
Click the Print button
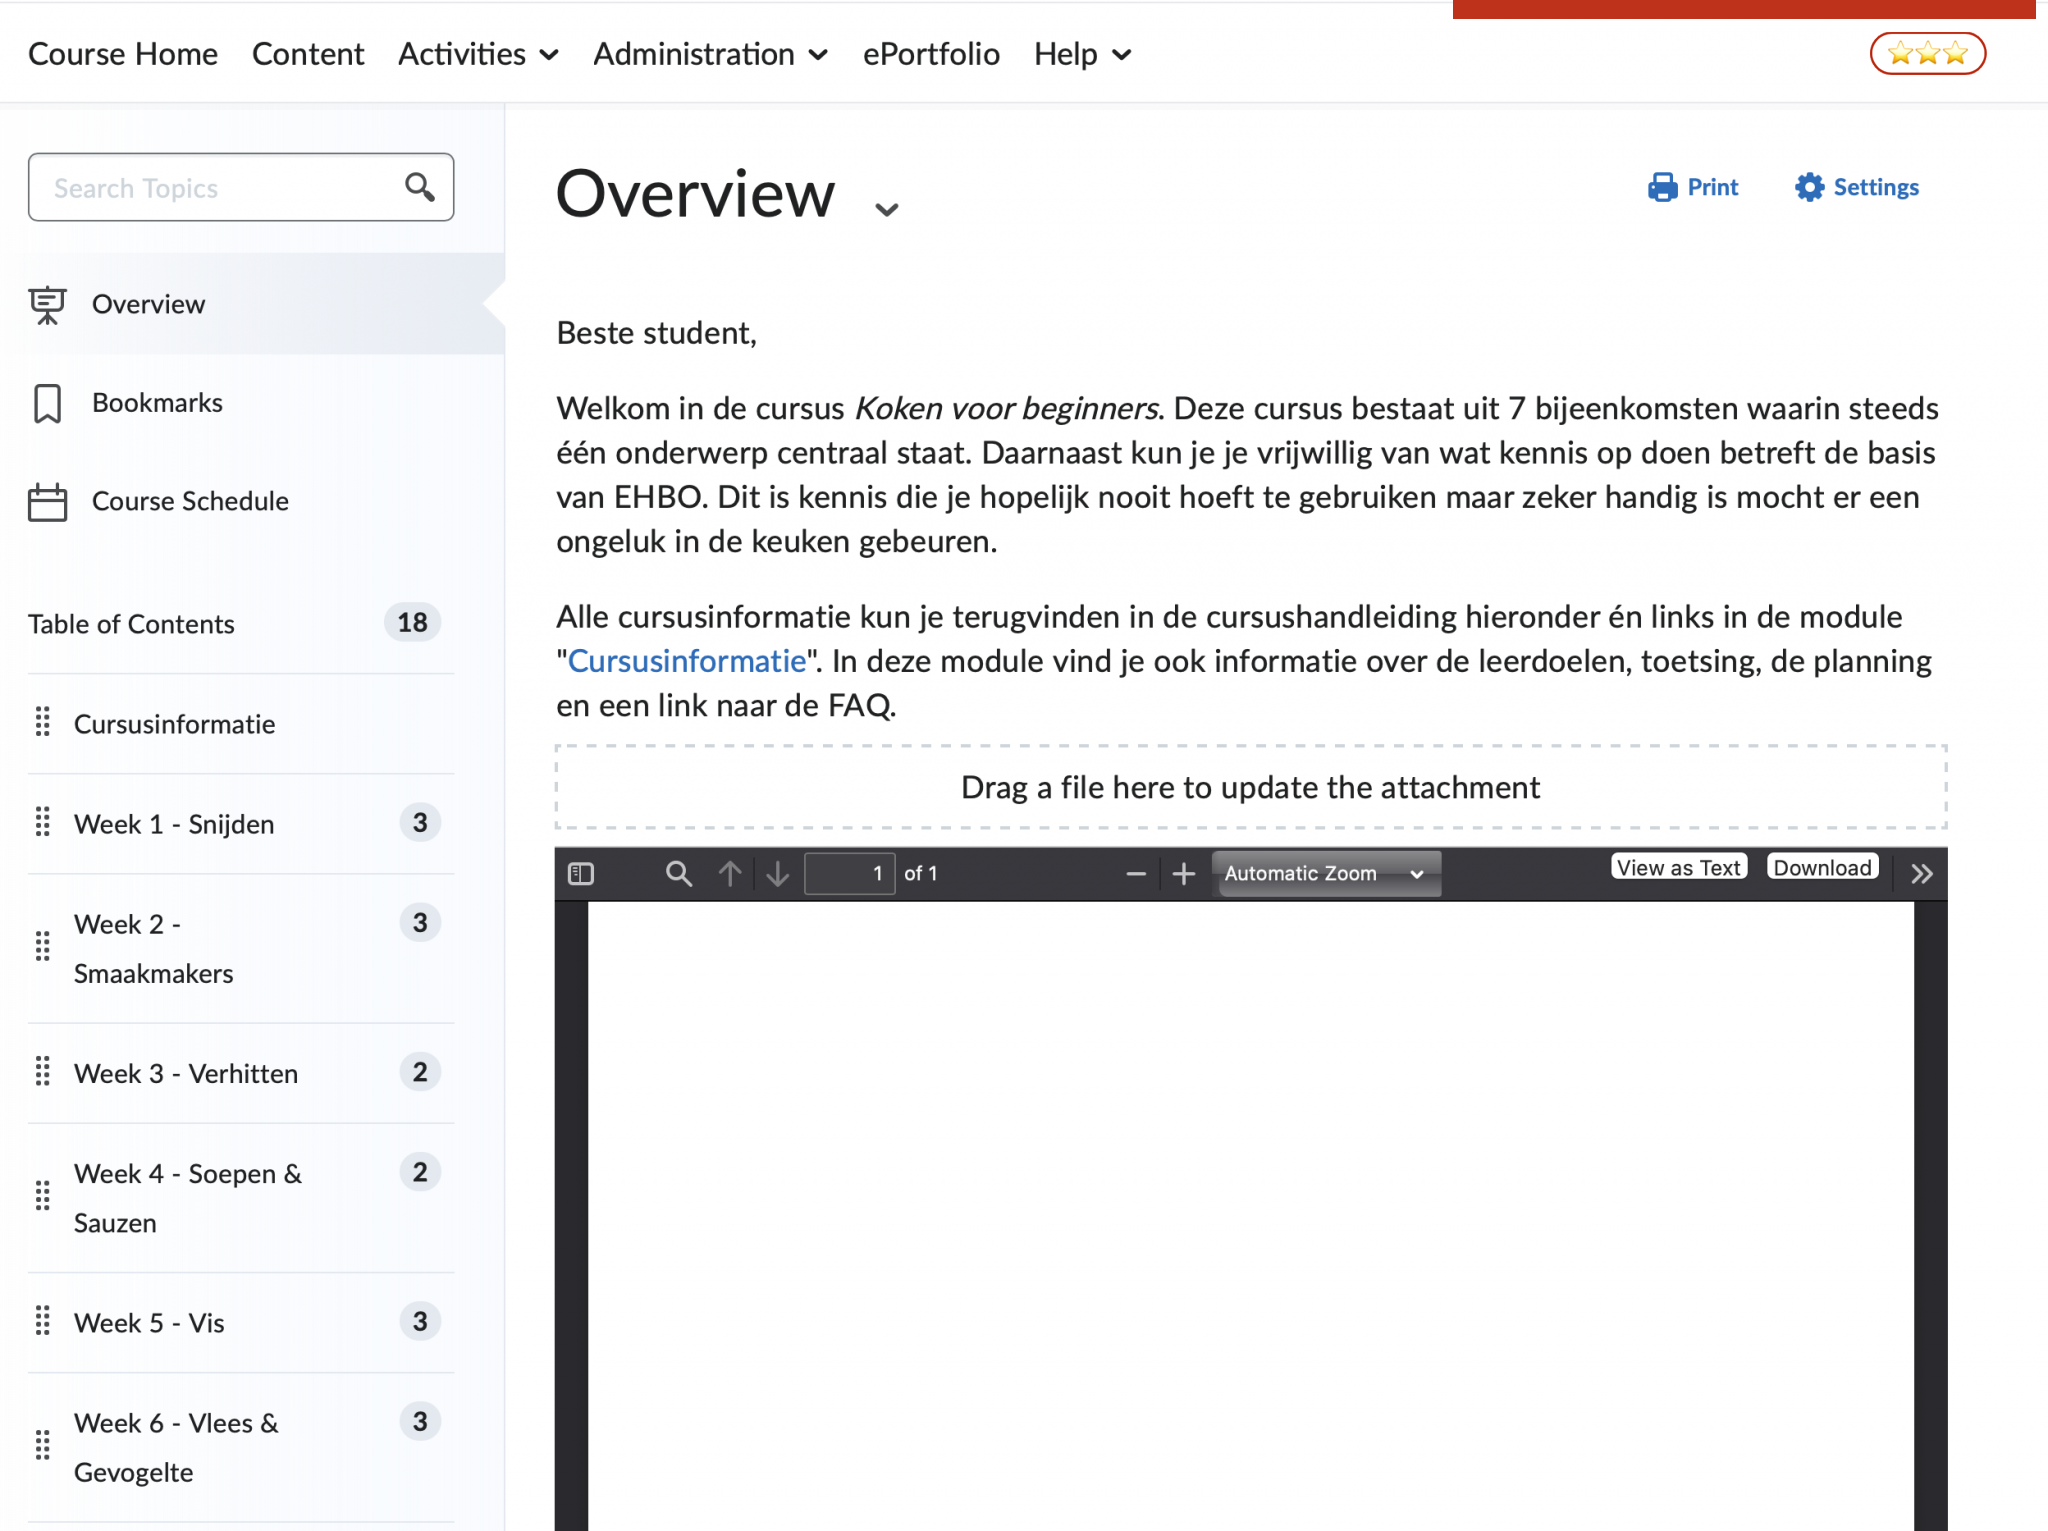[1694, 187]
